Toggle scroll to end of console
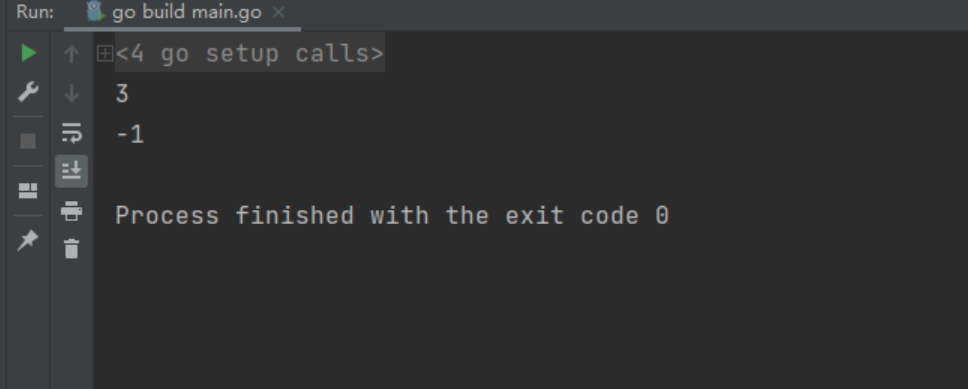The height and width of the screenshot is (389, 968). [x=72, y=171]
